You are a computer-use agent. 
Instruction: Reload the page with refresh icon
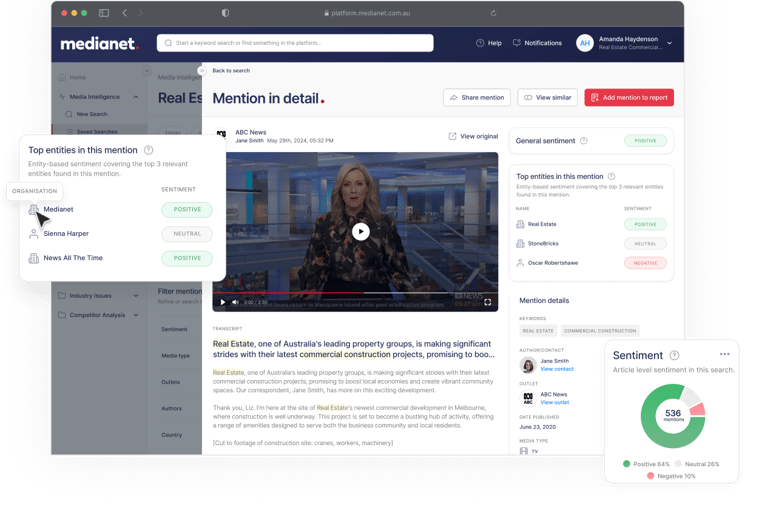click(493, 13)
